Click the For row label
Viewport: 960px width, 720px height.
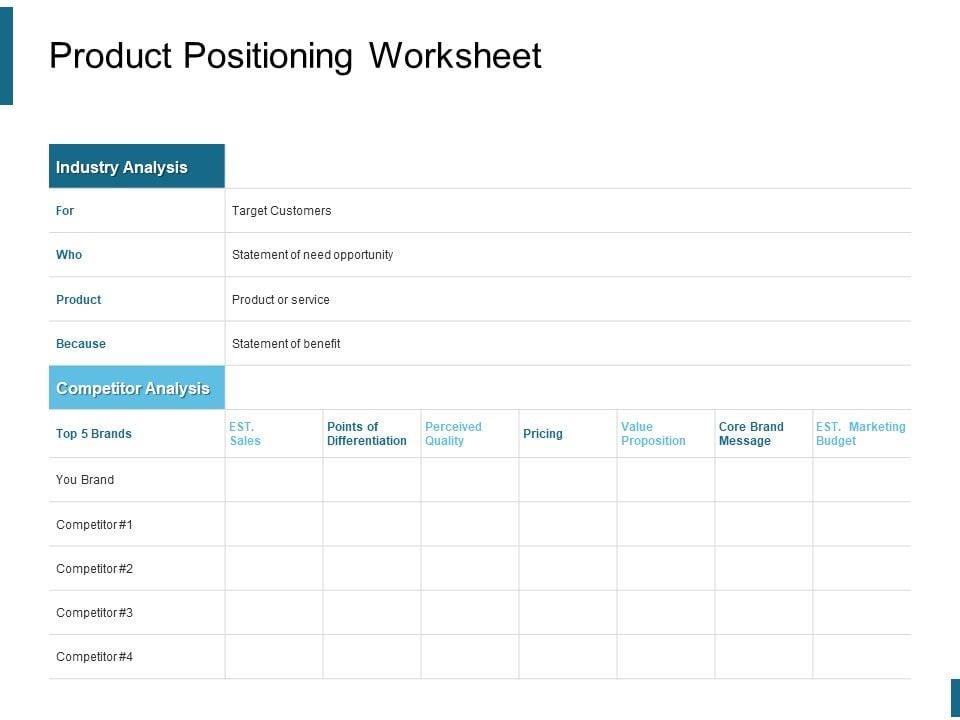click(x=65, y=211)
